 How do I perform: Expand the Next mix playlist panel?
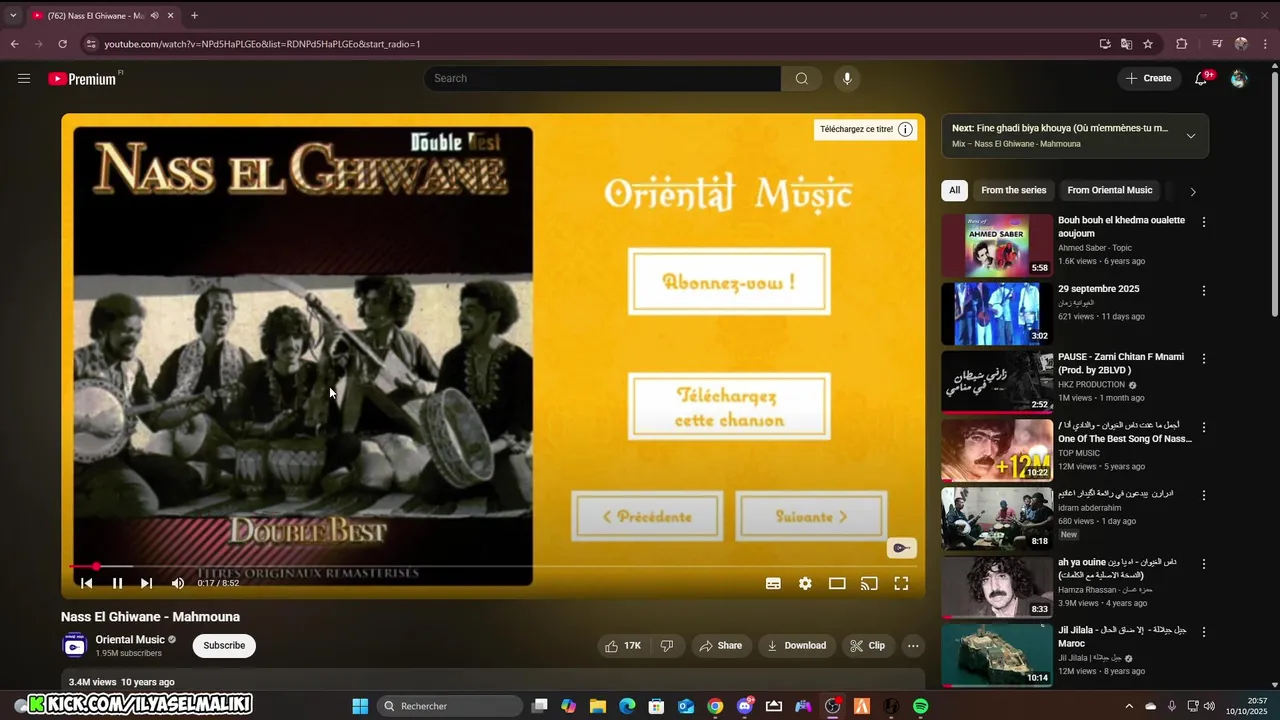1190,136
